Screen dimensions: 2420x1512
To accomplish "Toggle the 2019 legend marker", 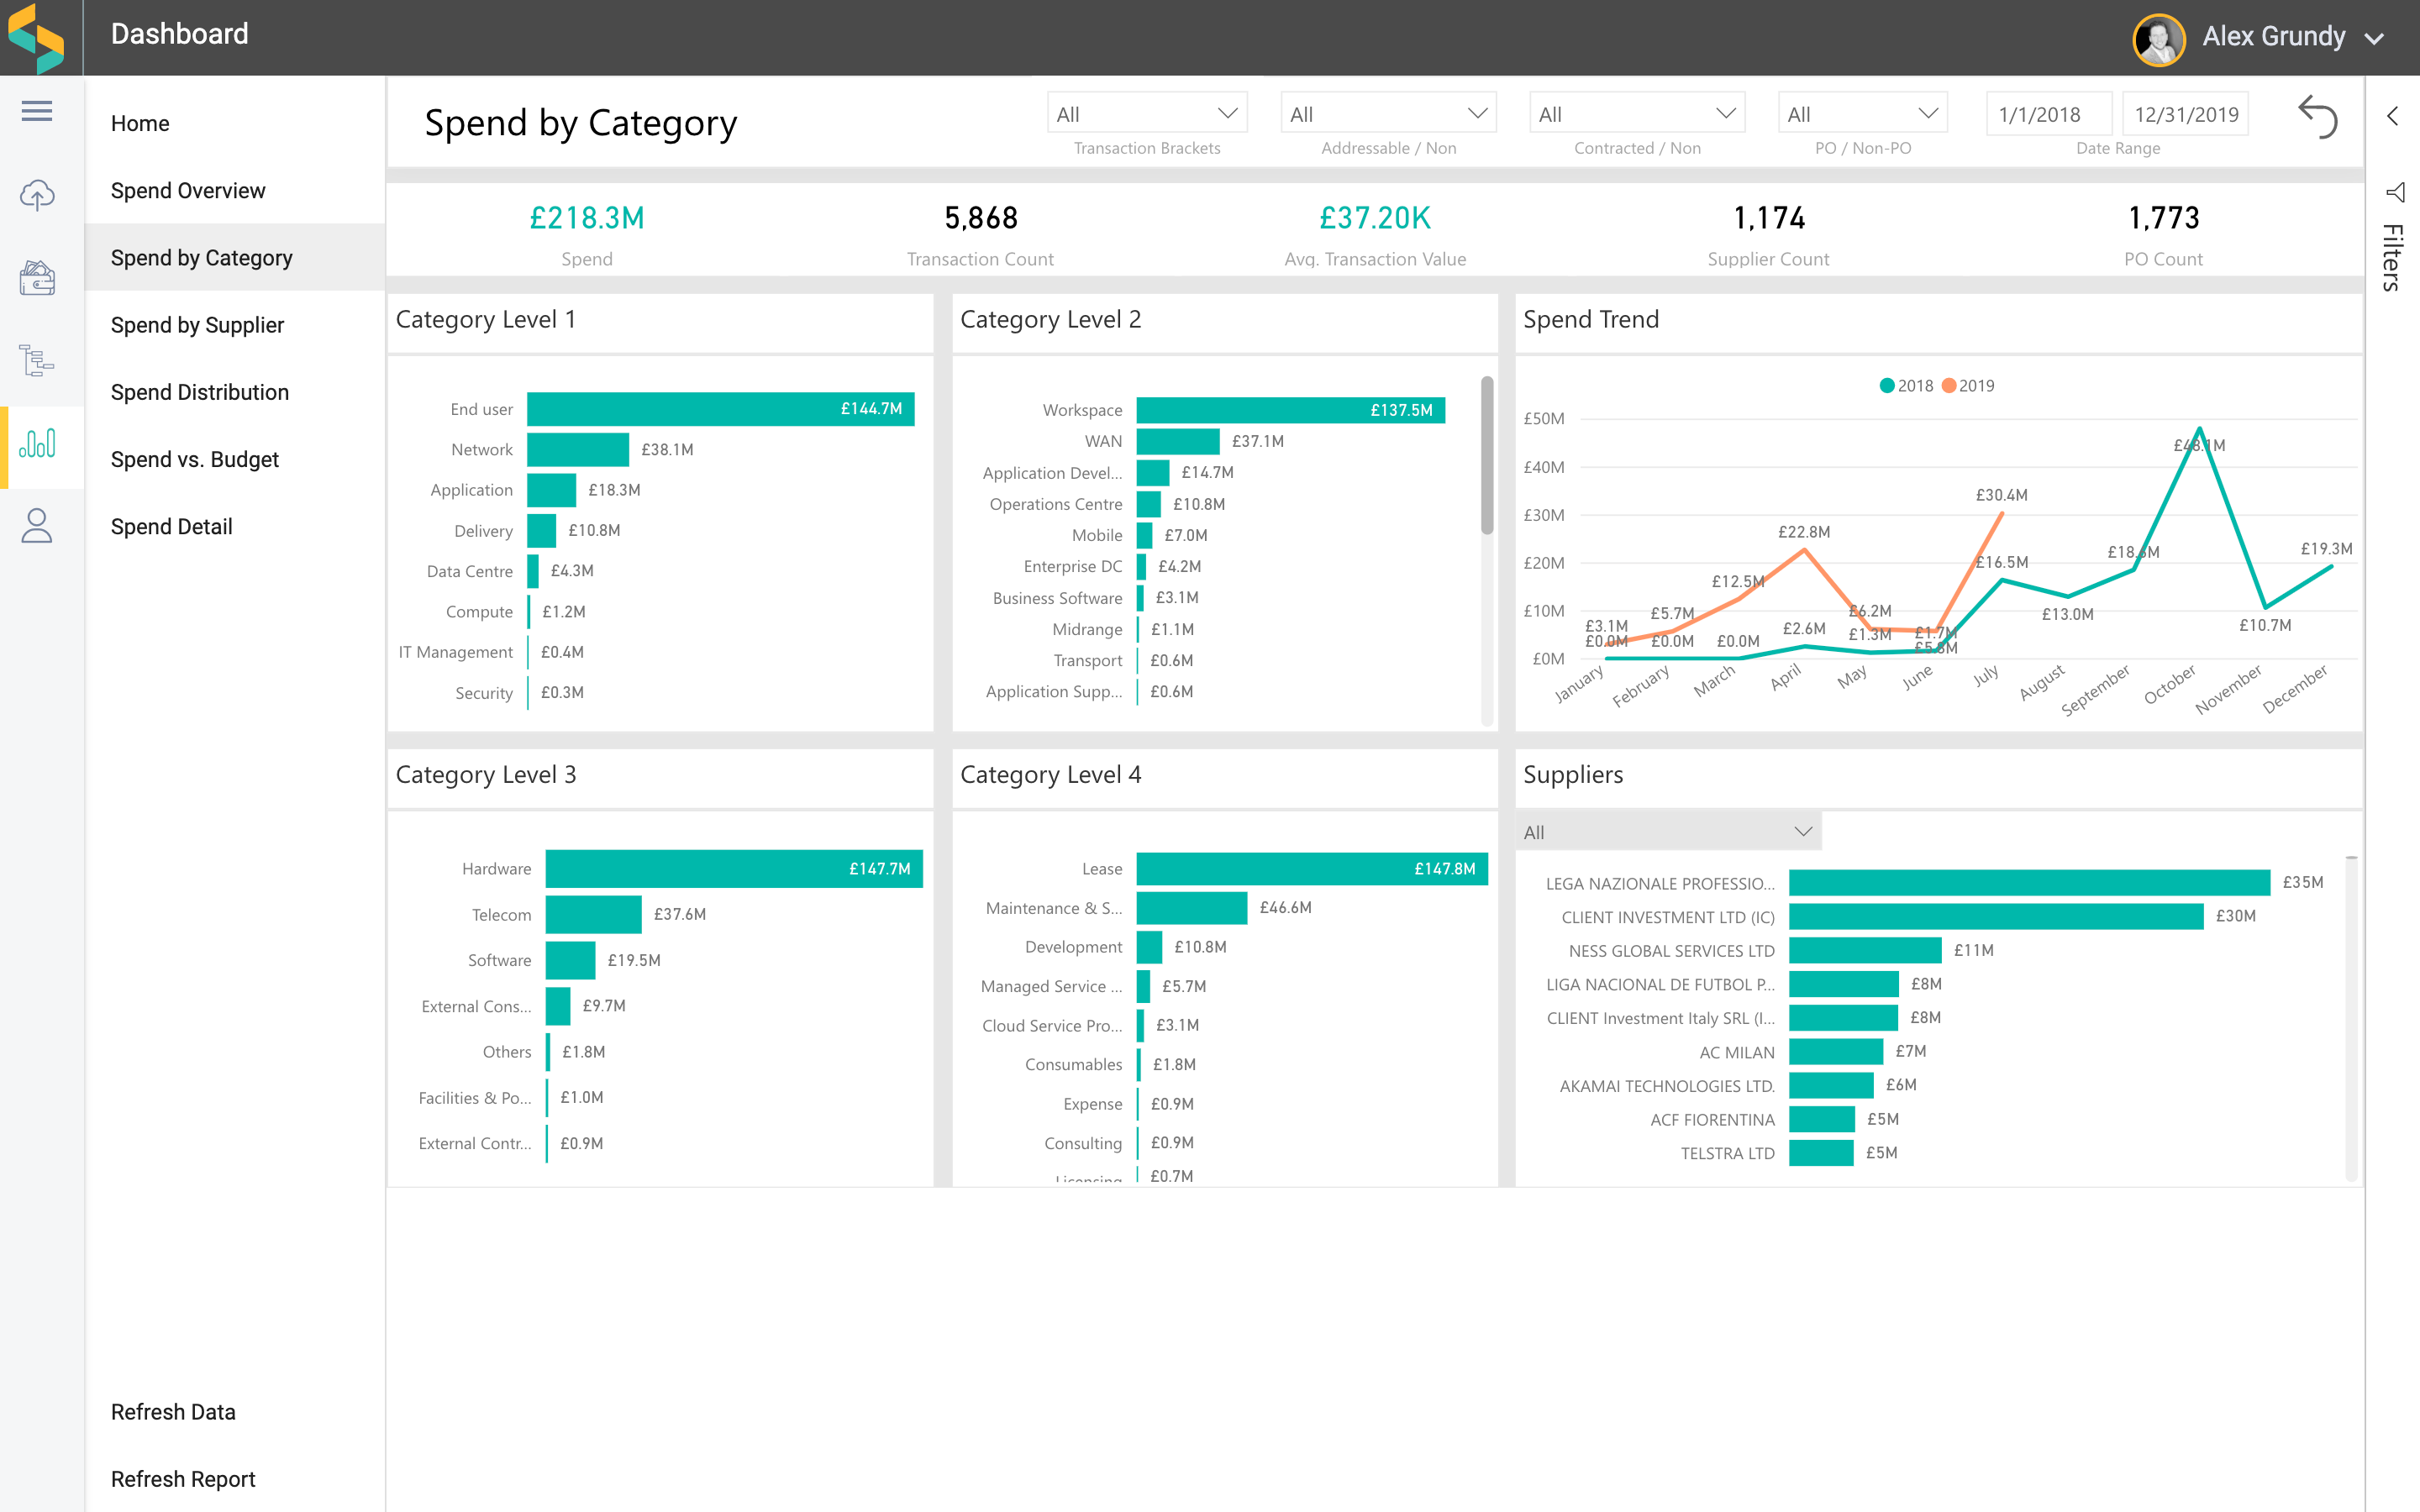I will coord(1948,386).
